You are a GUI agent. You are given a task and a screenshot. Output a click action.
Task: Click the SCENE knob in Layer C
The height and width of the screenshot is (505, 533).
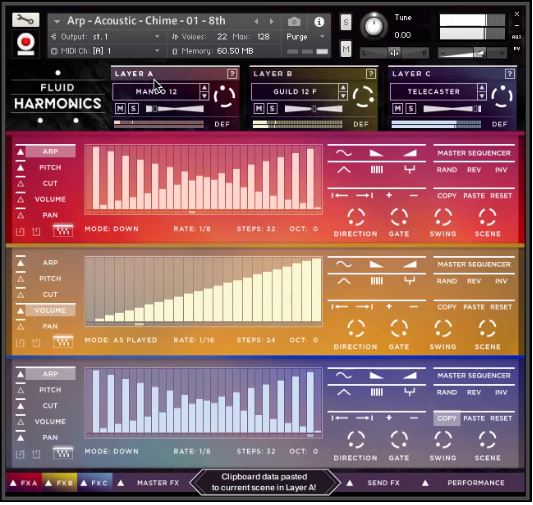click(x=487, y=440)
